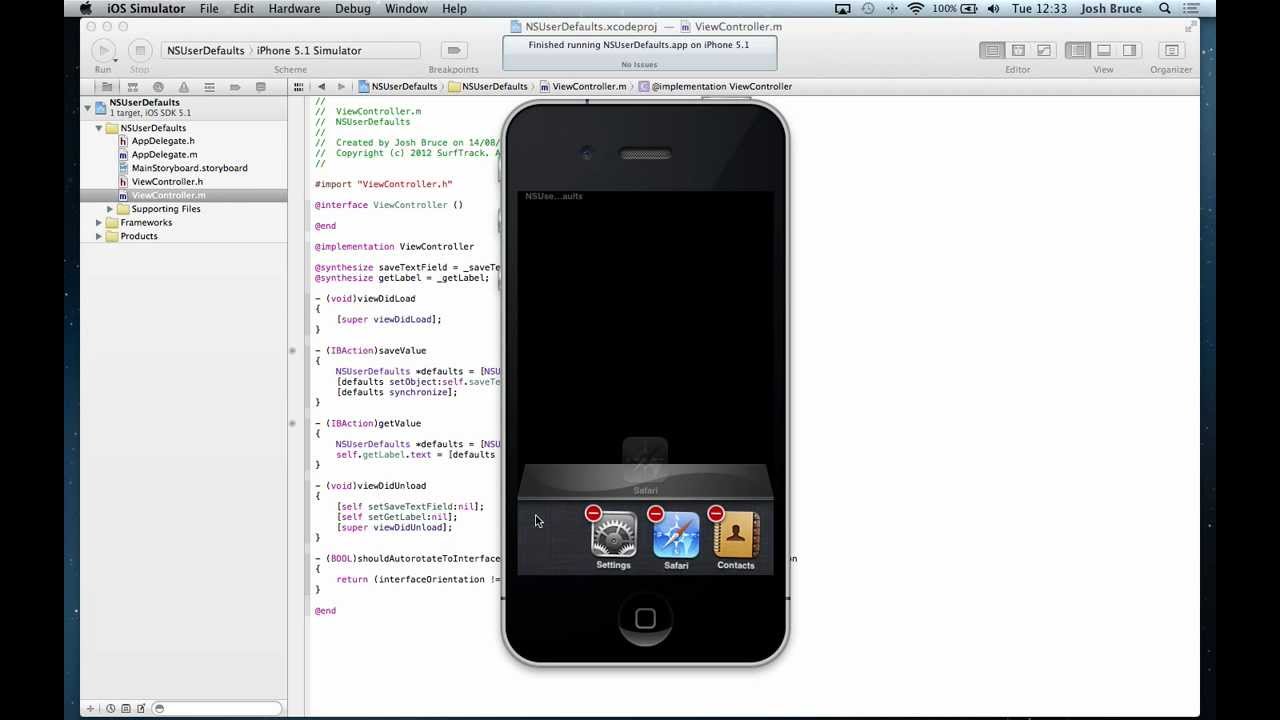The width and height of the screenshot is (1280, 720).
Task: Open the Apple menu
Action: tap(86, 9)
